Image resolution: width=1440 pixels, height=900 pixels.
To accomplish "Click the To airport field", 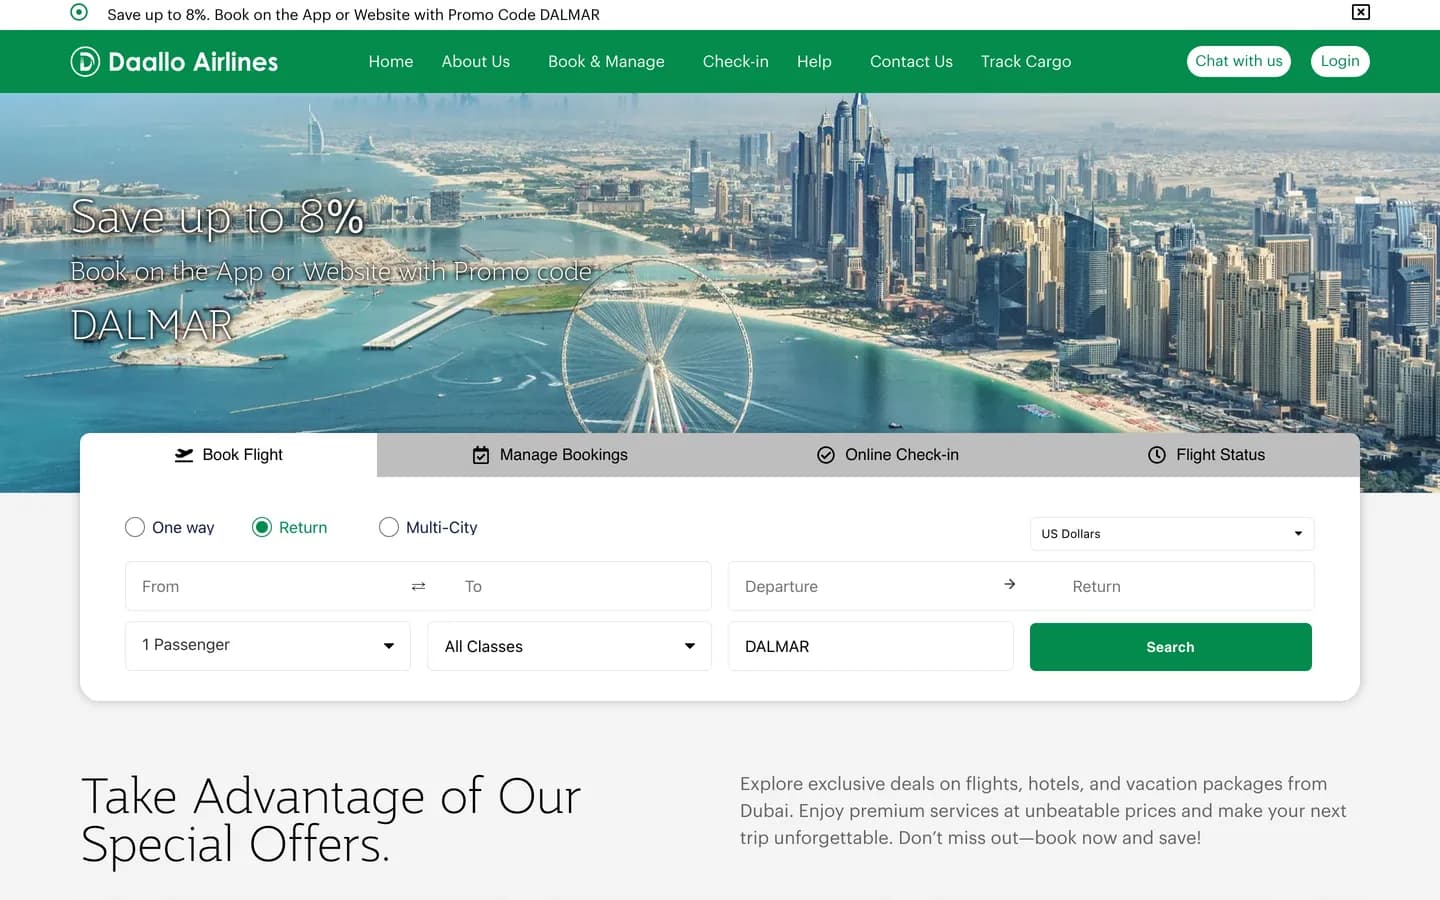I will pyautogui.click(x=580, y=586).
